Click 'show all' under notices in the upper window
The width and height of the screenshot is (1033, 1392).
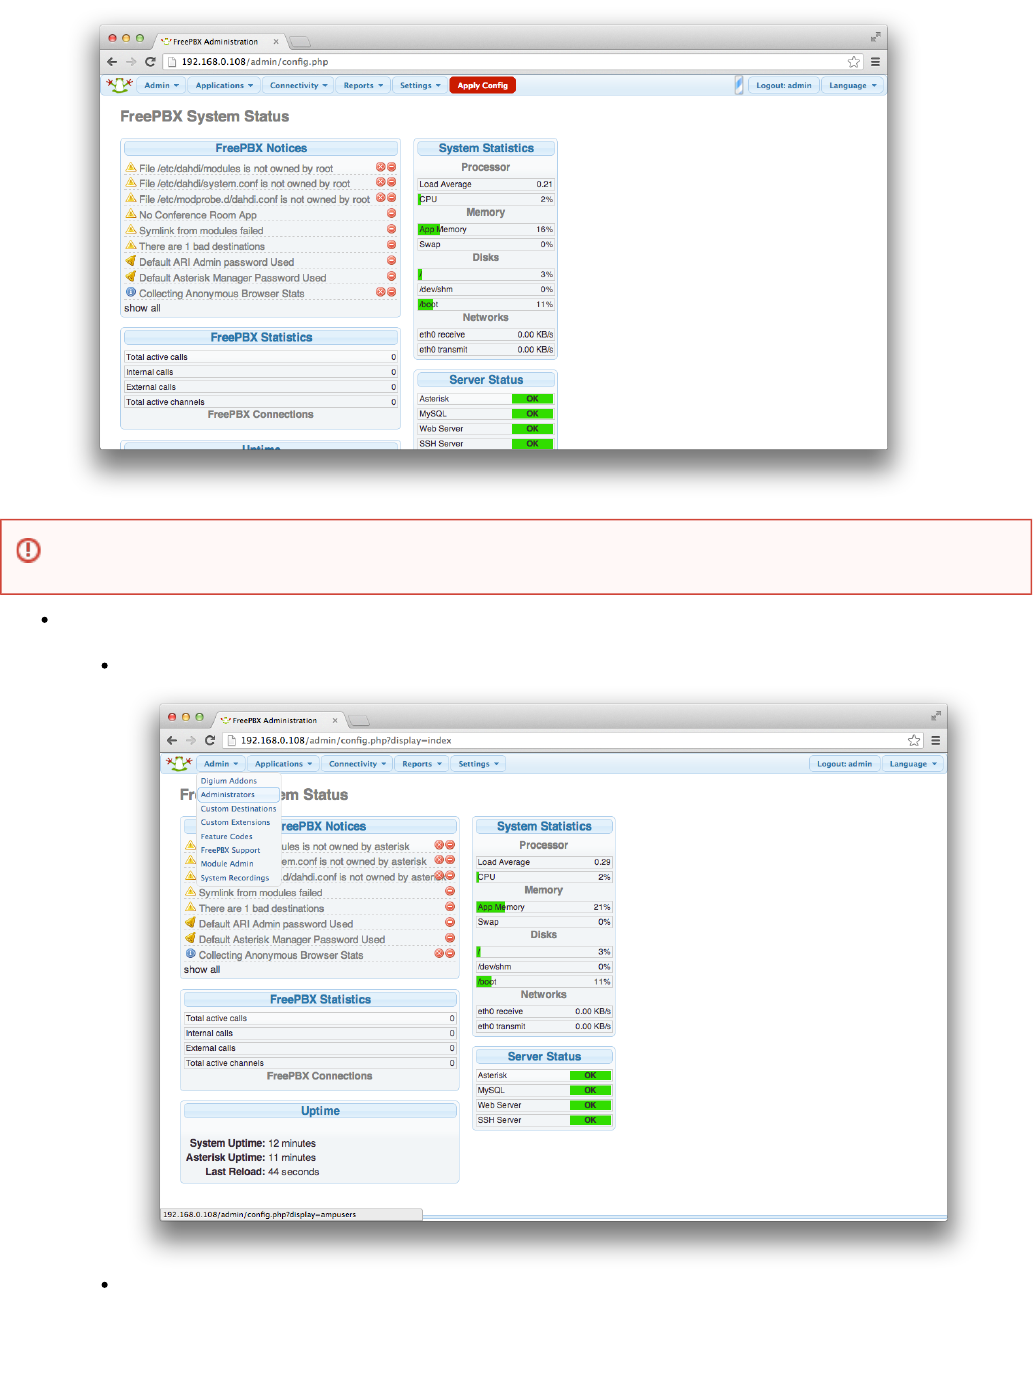click(142, 308)
